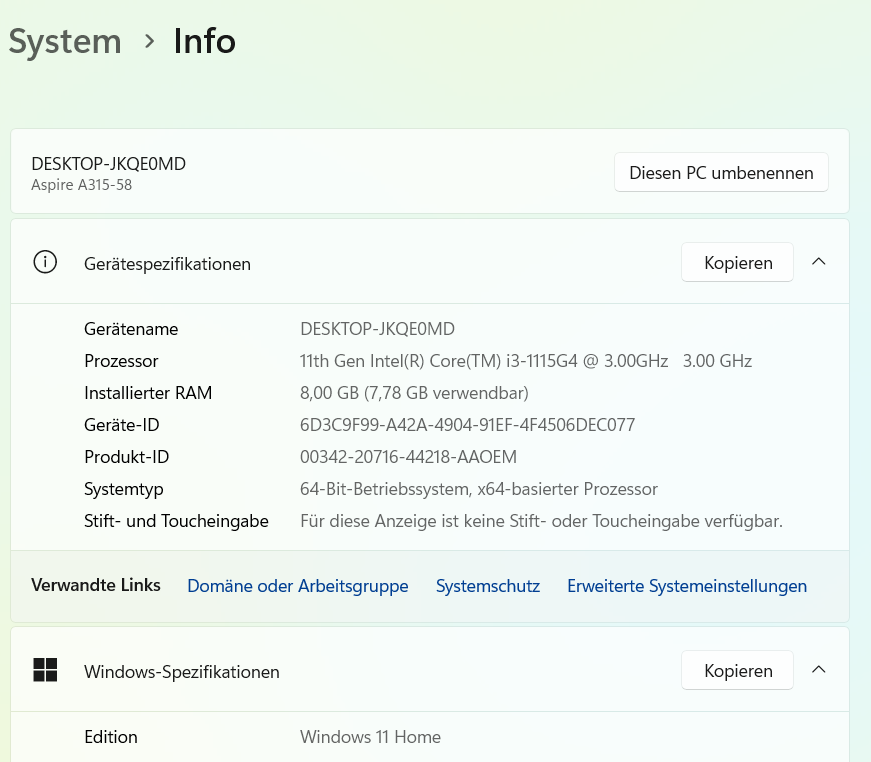The image size is (871, 762).
Task: Click Diesen PC umbenennen button
Action: pyautogui.click(x=721, y=173)
